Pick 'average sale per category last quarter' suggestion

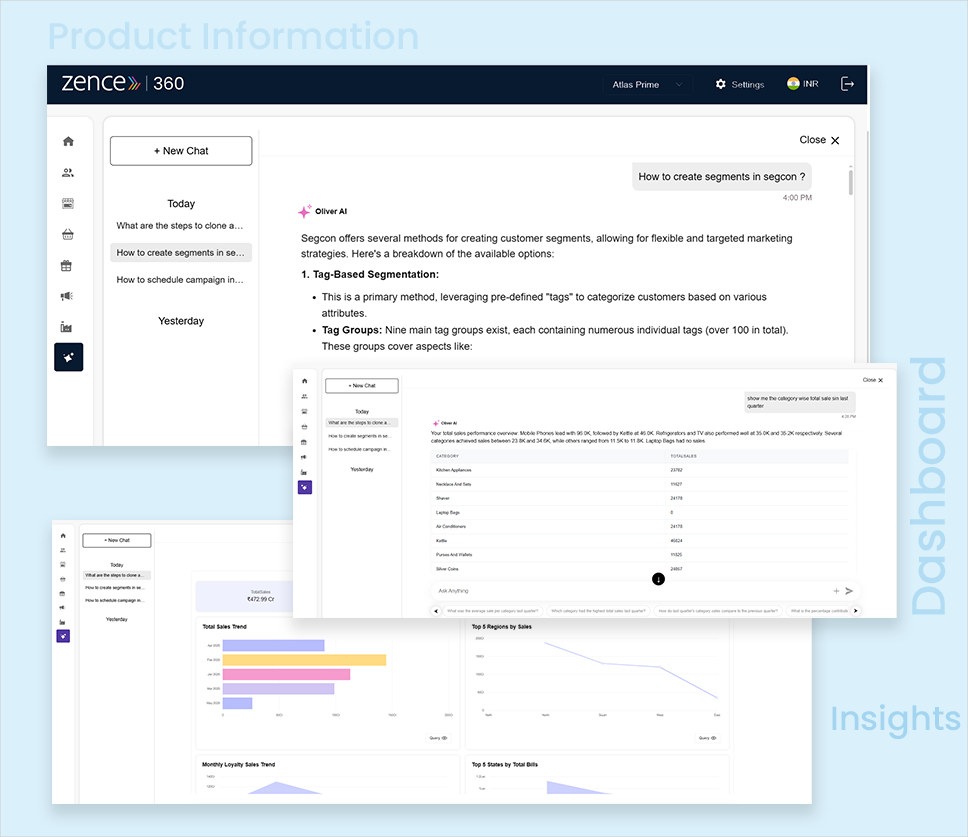(x=493, y=611)
